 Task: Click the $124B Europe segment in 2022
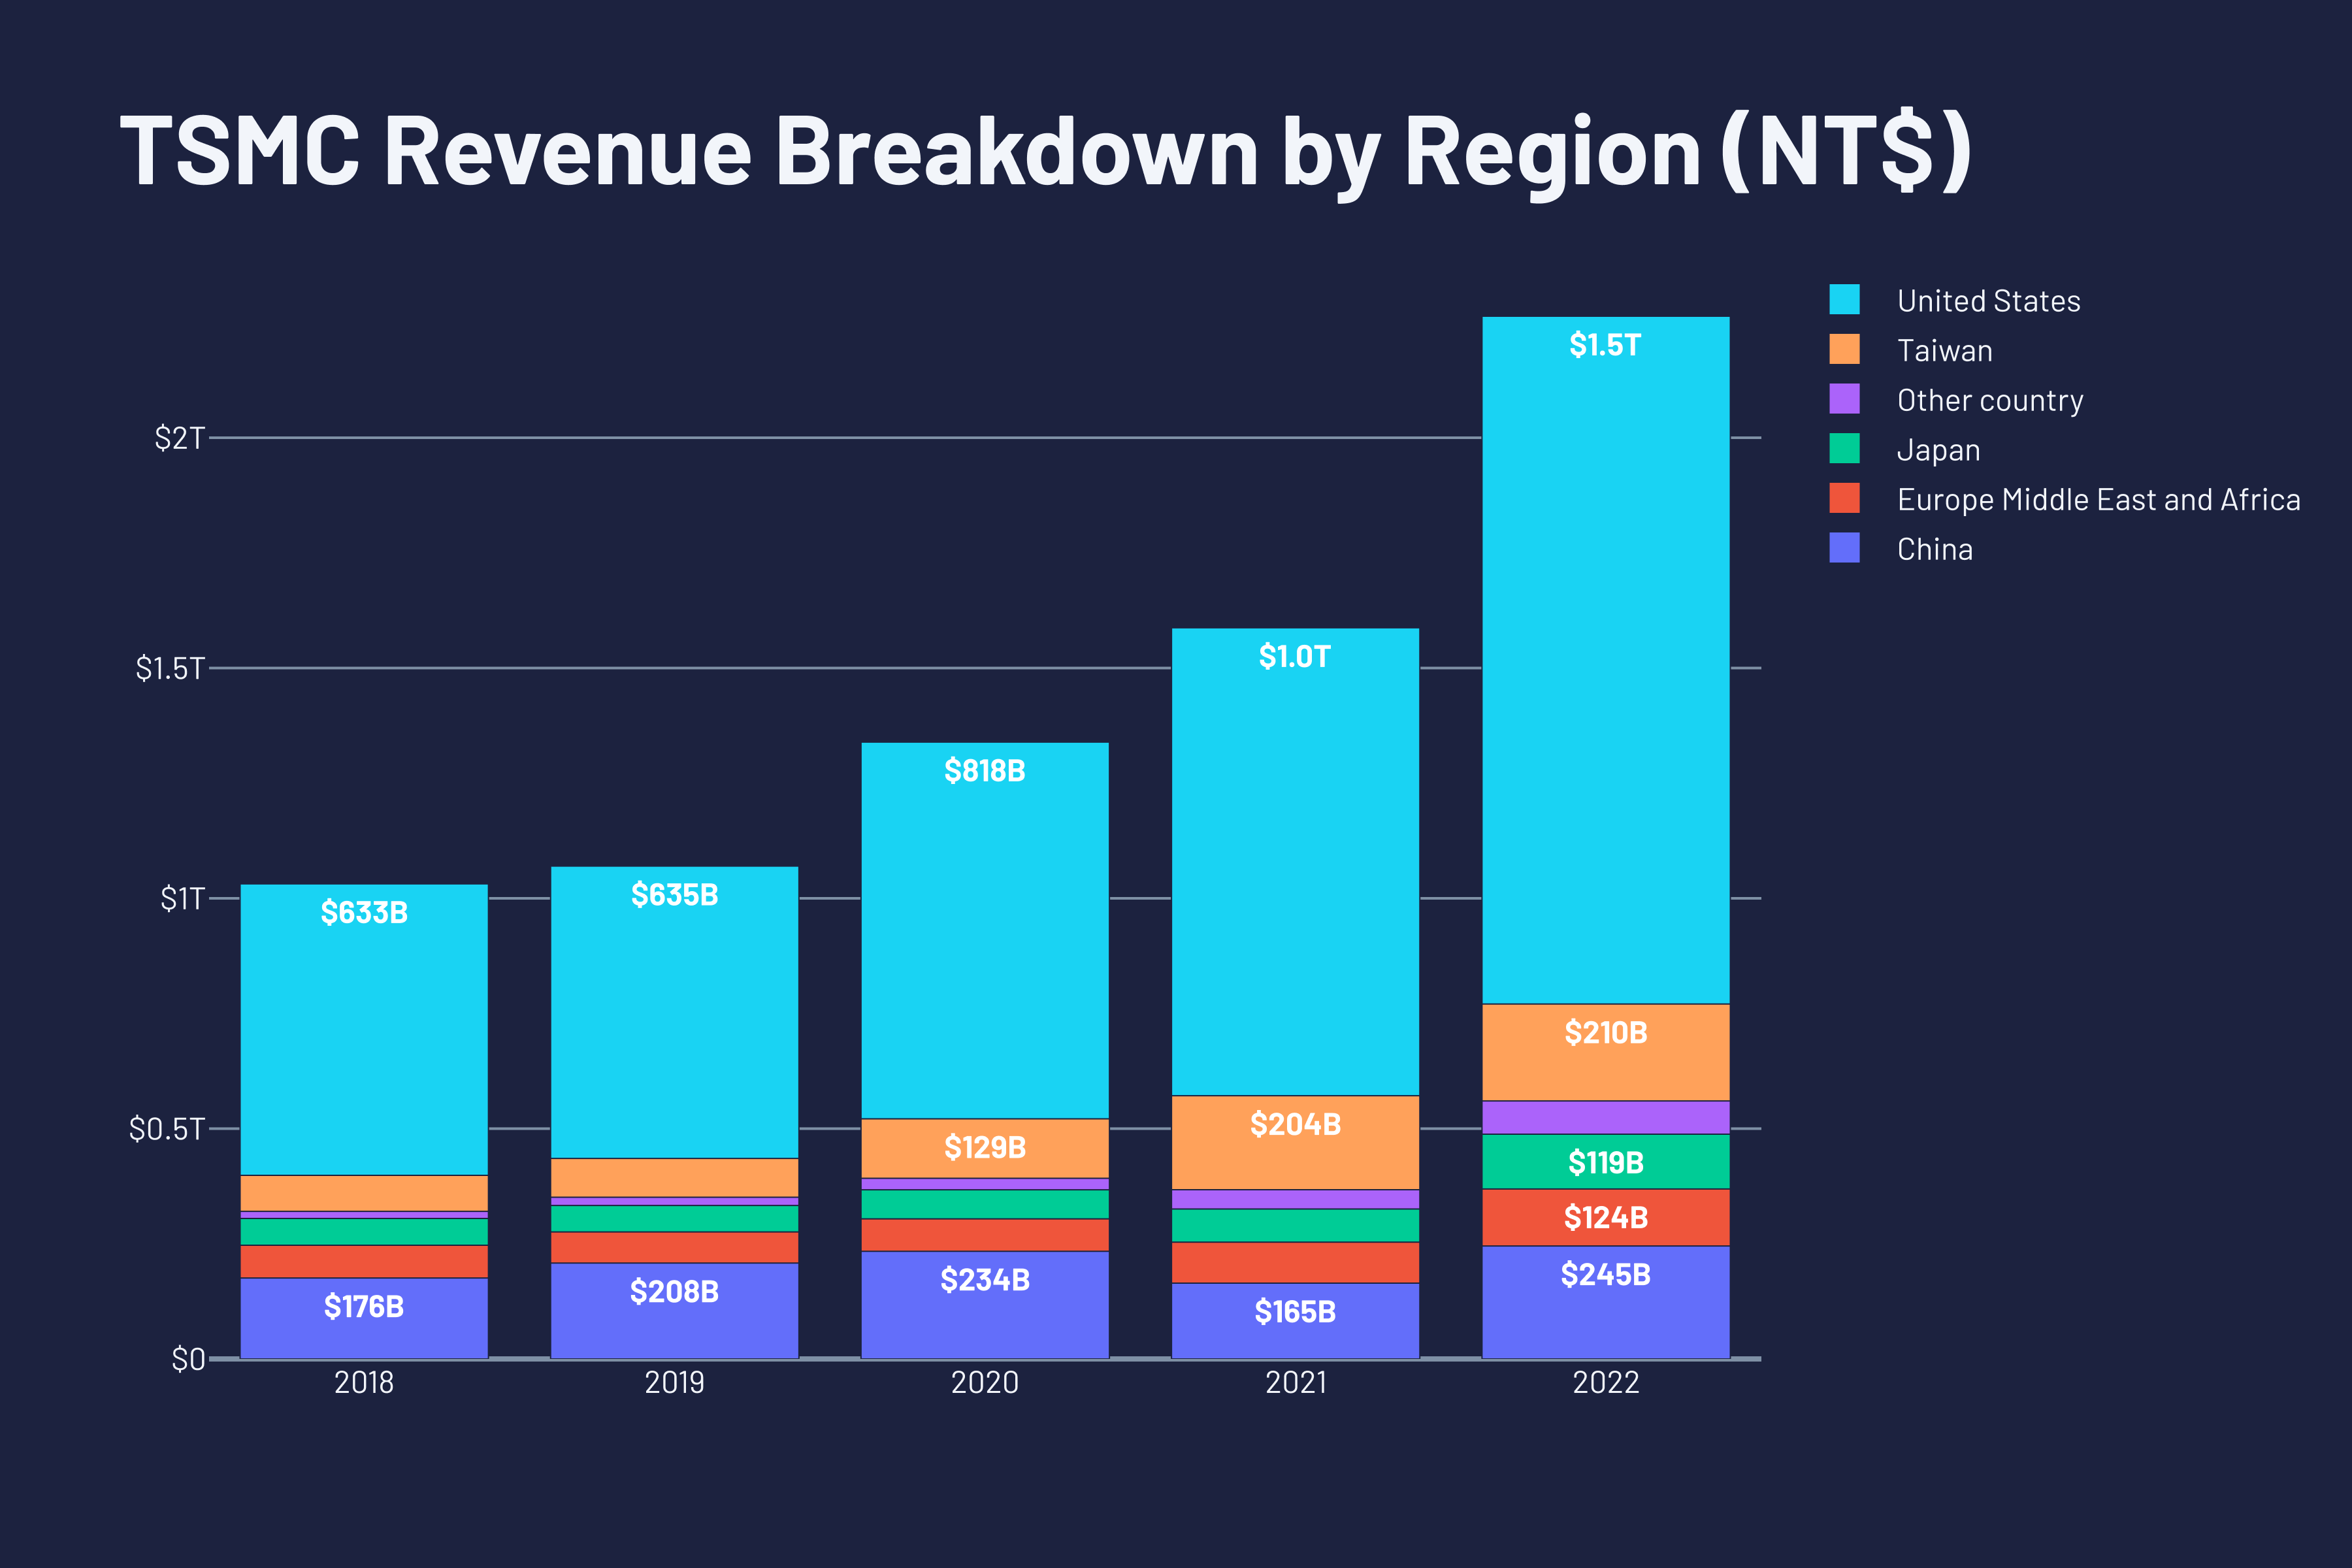(x=1605, y=1217)
